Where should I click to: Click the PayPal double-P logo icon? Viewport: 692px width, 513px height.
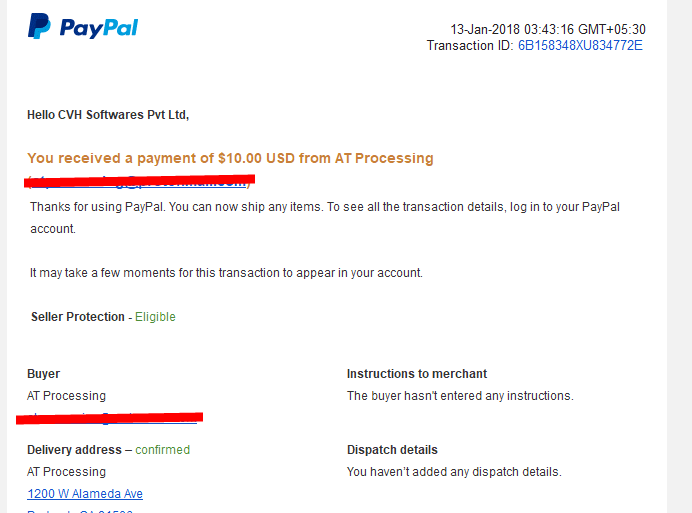point(39,26)
